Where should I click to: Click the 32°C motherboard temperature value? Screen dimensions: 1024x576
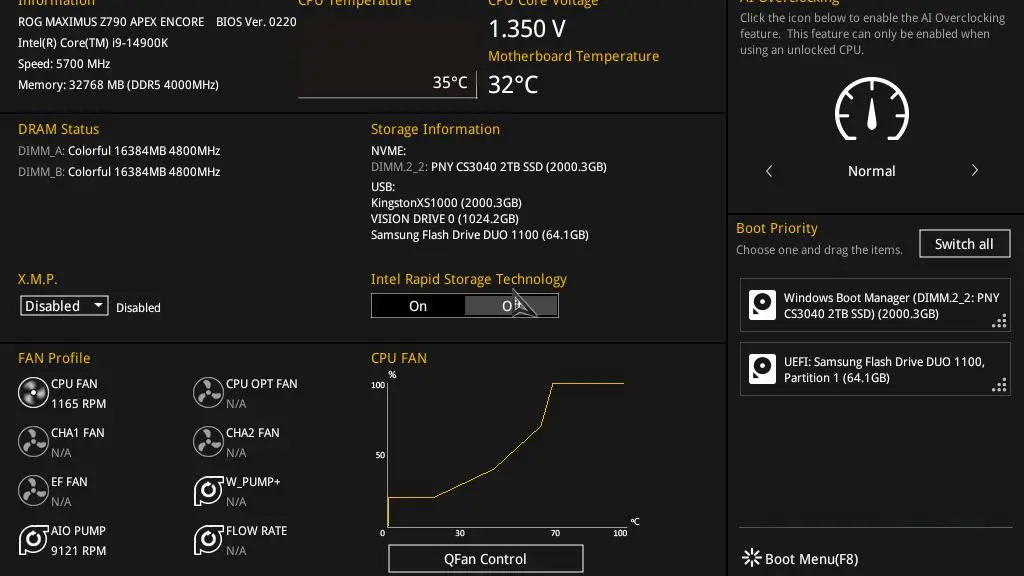pos(513,84)
